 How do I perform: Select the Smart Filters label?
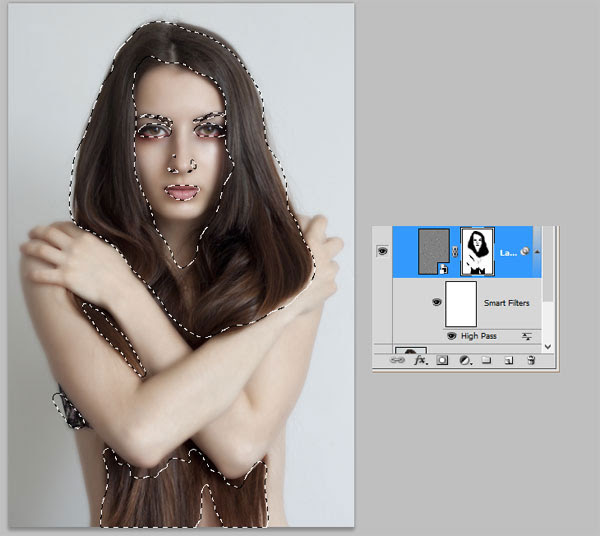click(506, 303)
